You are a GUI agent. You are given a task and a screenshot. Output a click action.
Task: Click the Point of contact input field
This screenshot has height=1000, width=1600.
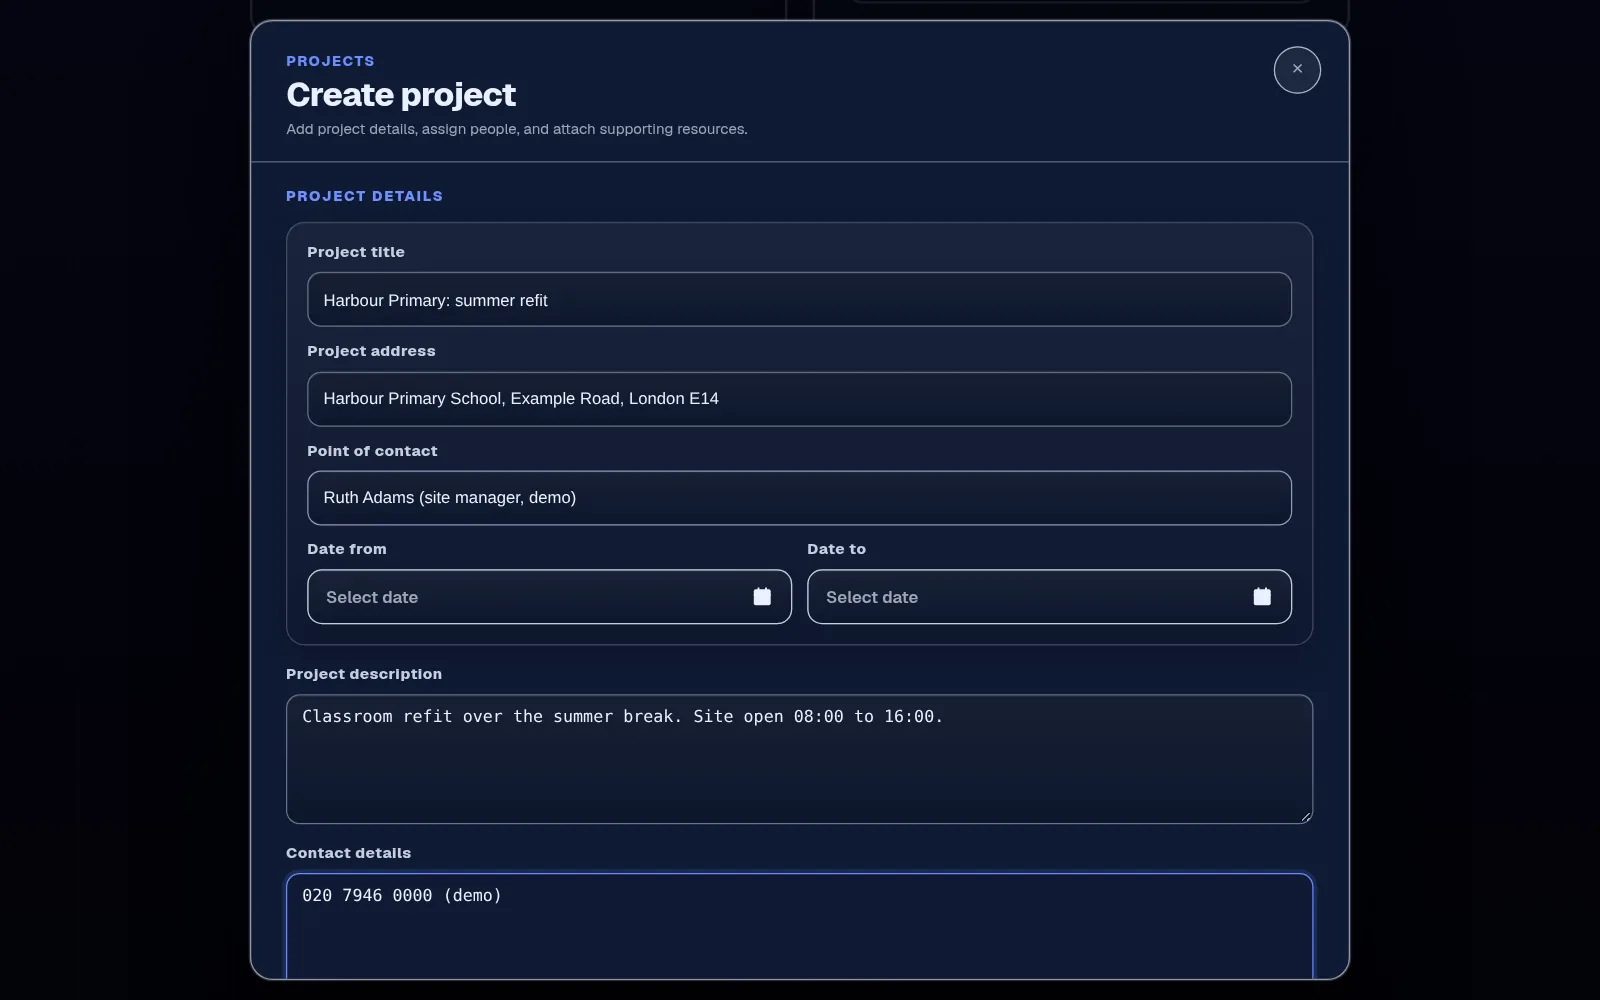click(x=799, y=498)
